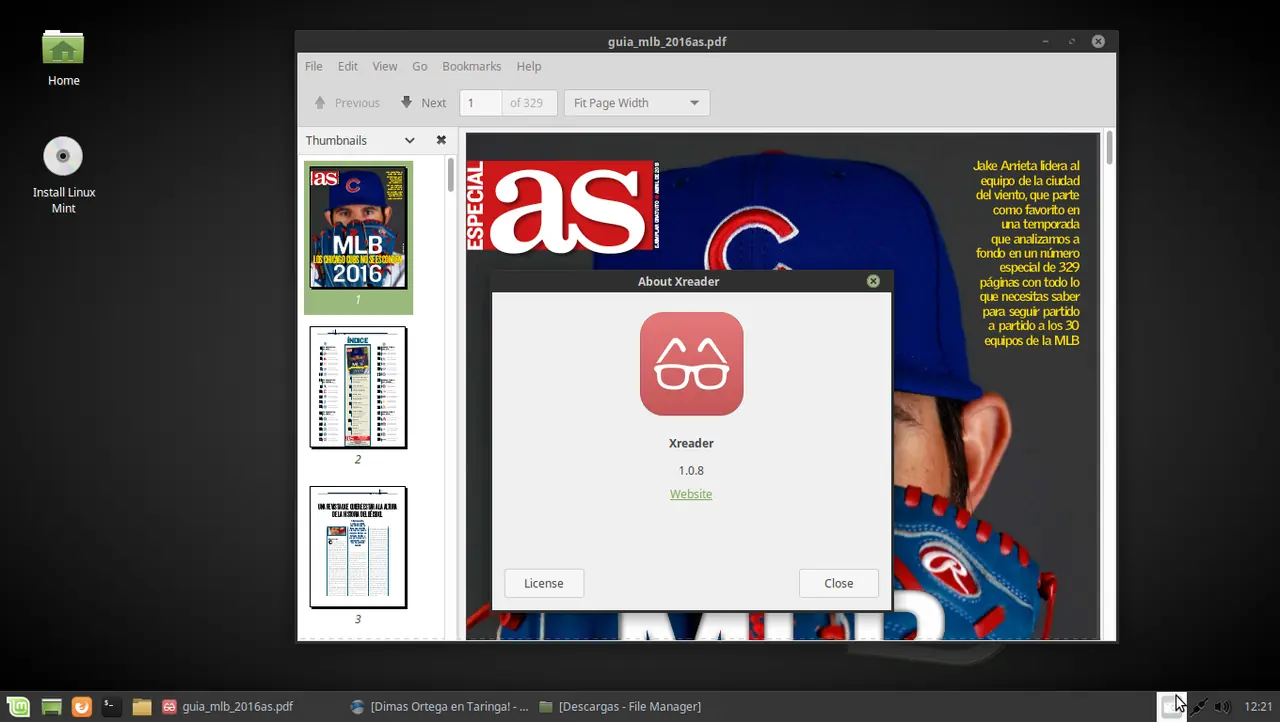
Task: Launch Install Linux Mint from the desktop
Action: click(x=63, y=156)
